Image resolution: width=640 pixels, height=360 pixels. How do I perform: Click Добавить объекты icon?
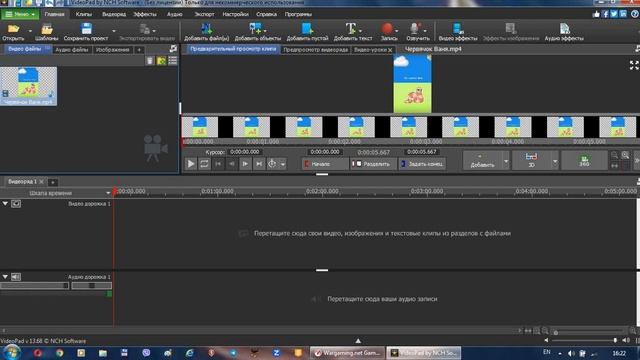coord(256,29)
